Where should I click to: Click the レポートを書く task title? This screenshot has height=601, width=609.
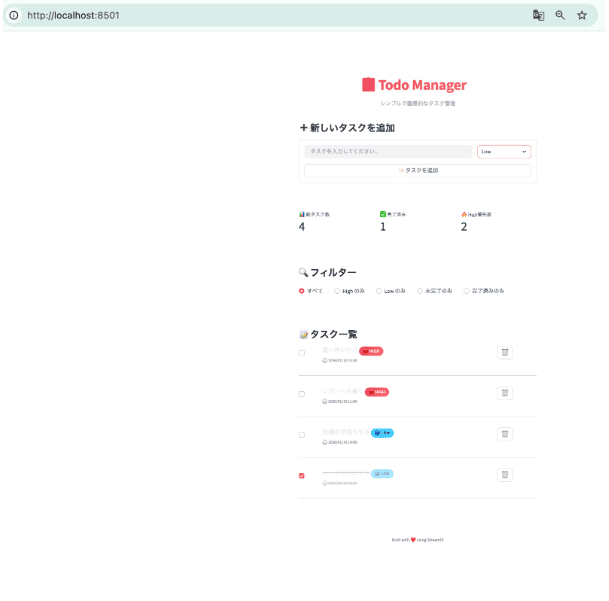[343, 391]
